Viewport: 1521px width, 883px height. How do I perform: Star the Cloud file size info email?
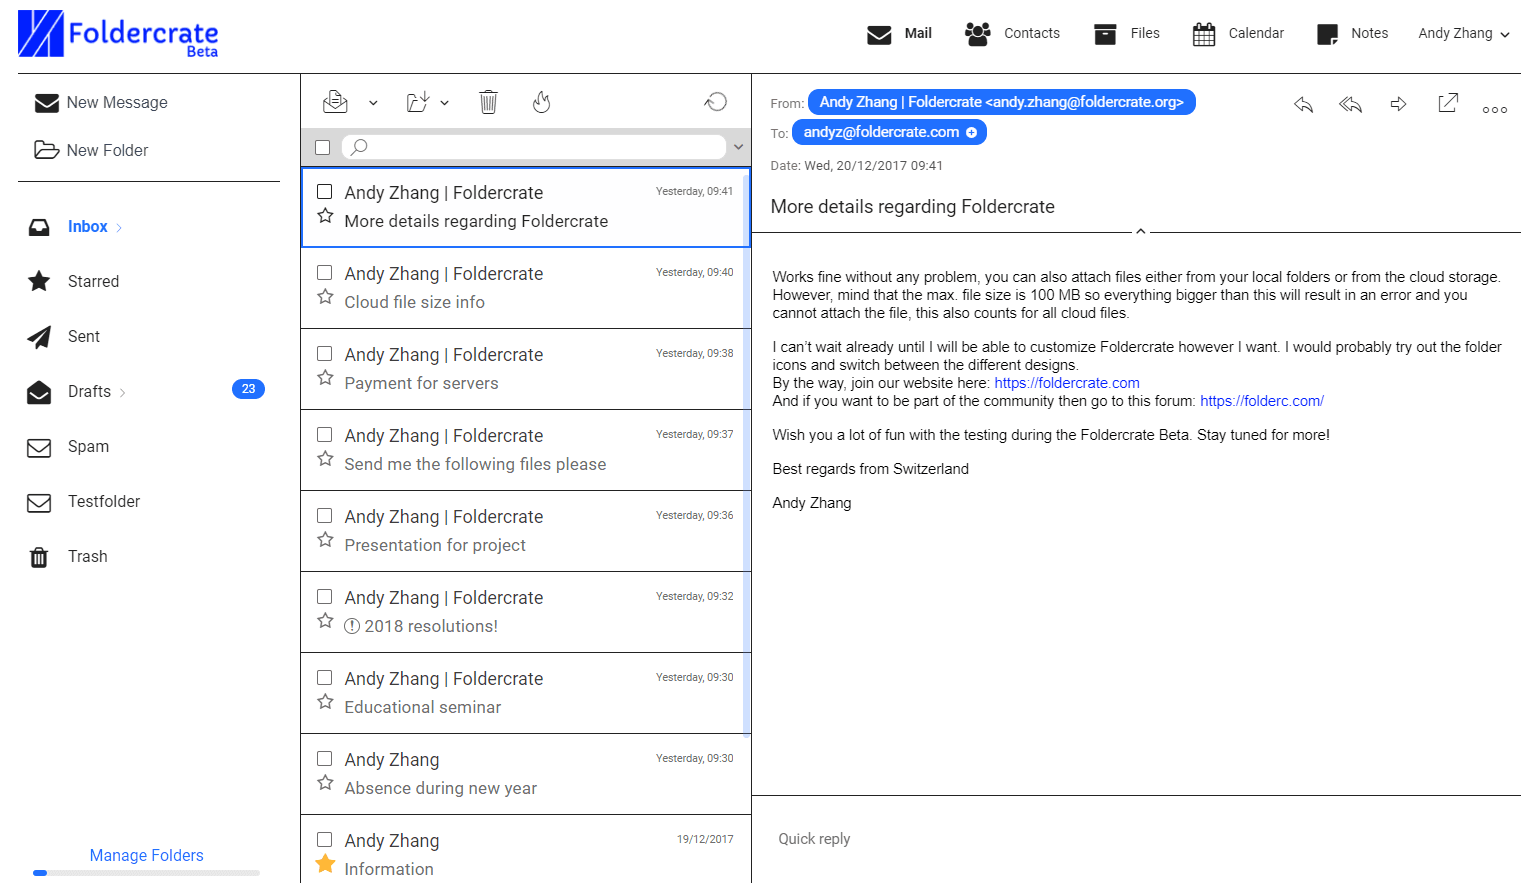click(325, 297)
